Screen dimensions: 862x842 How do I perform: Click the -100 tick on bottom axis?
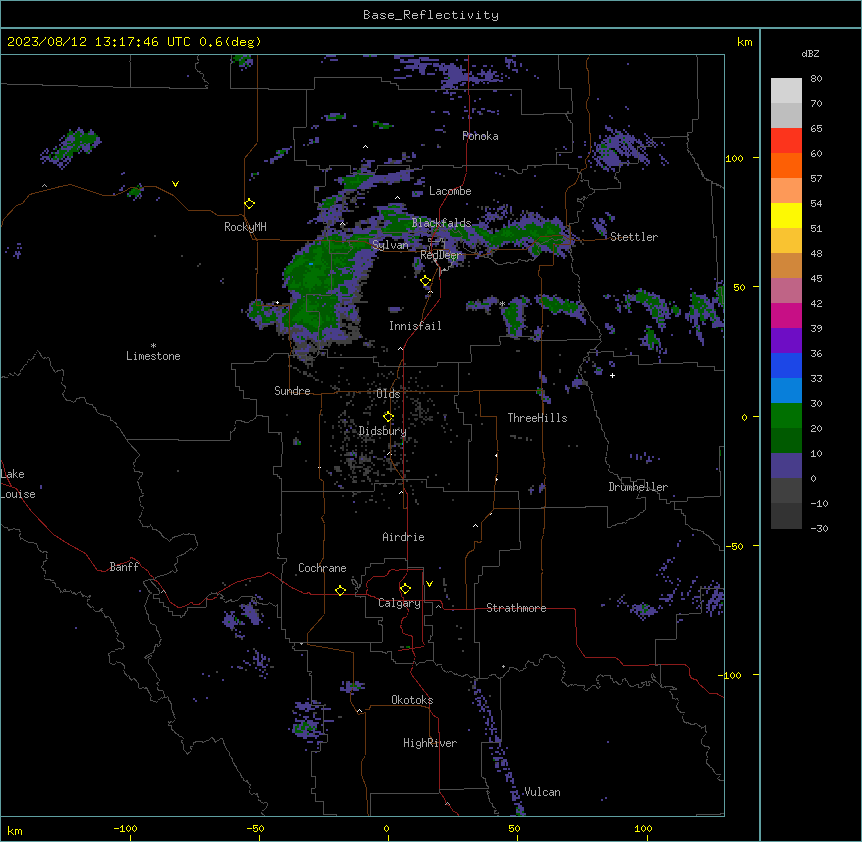pos(125,828)
